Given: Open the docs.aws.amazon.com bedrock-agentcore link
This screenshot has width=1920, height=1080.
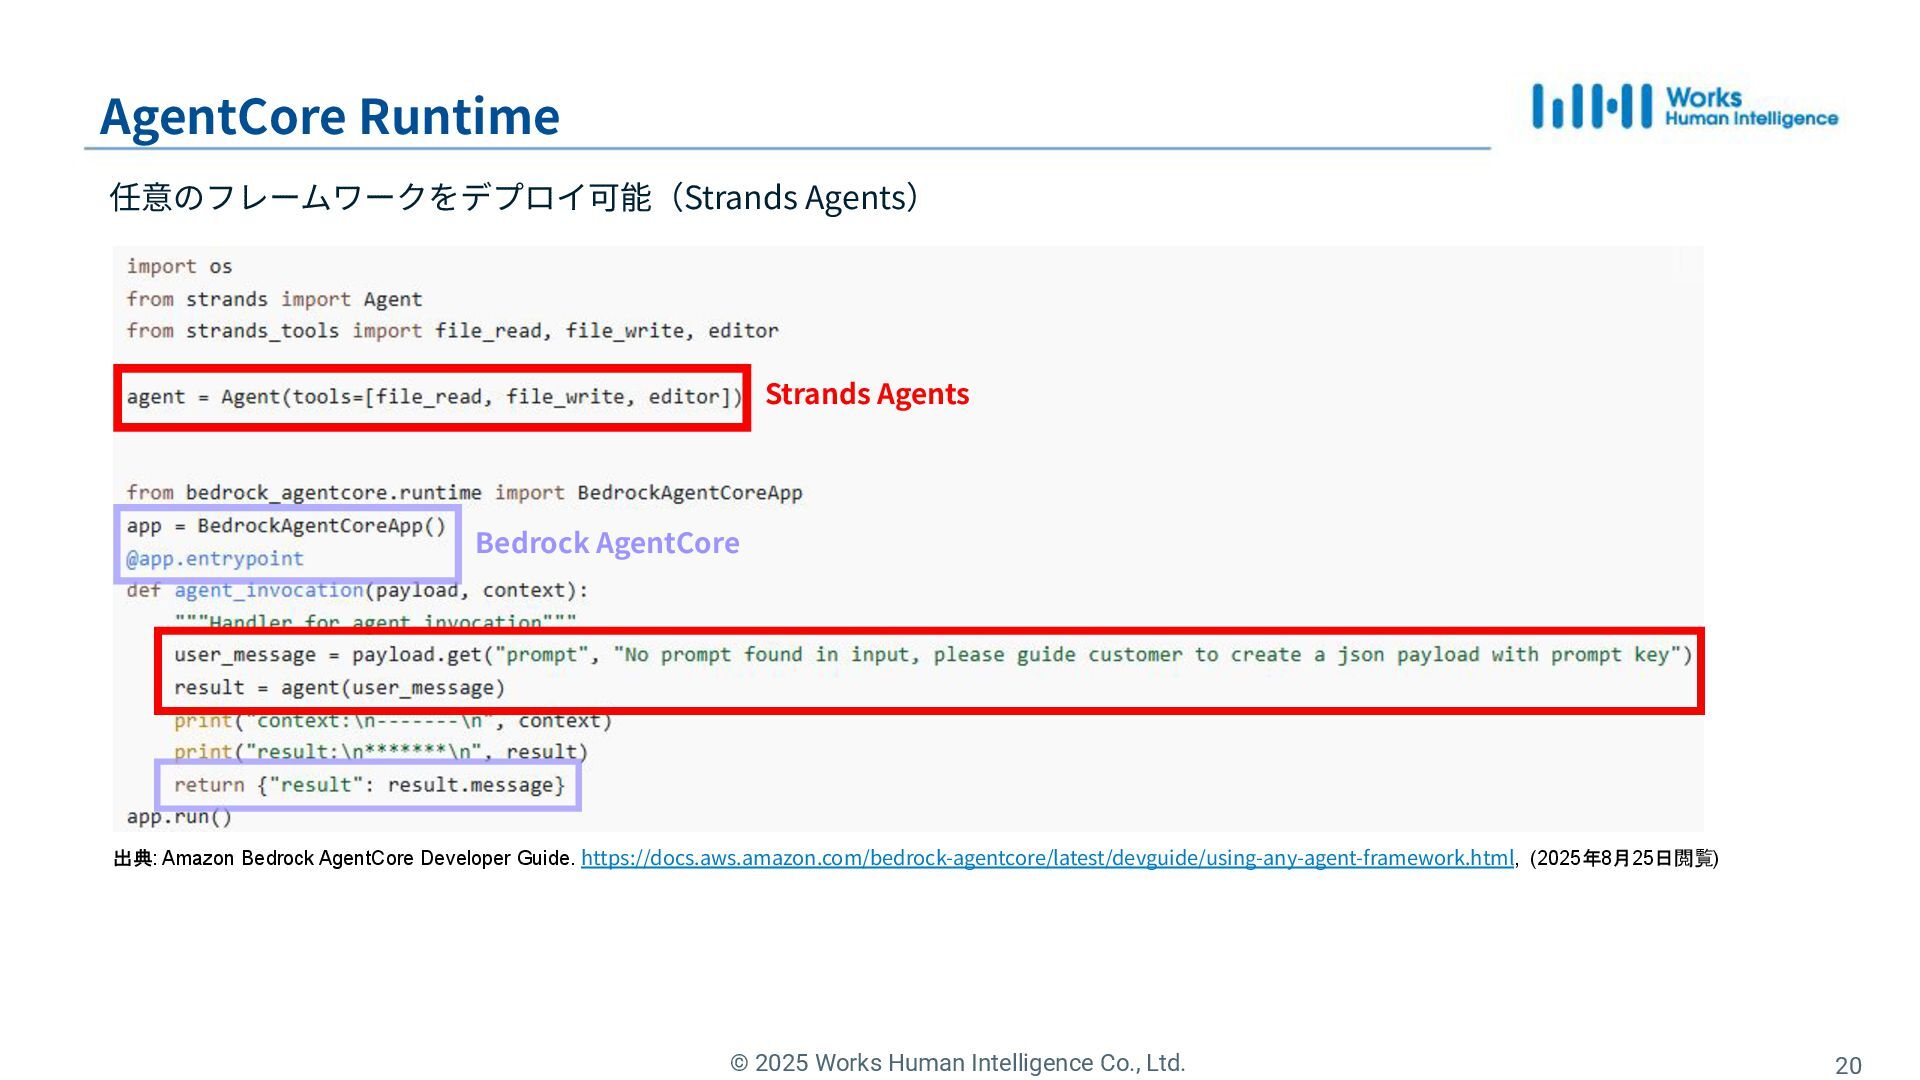Looking at the screenshot, I should 1047,858.
